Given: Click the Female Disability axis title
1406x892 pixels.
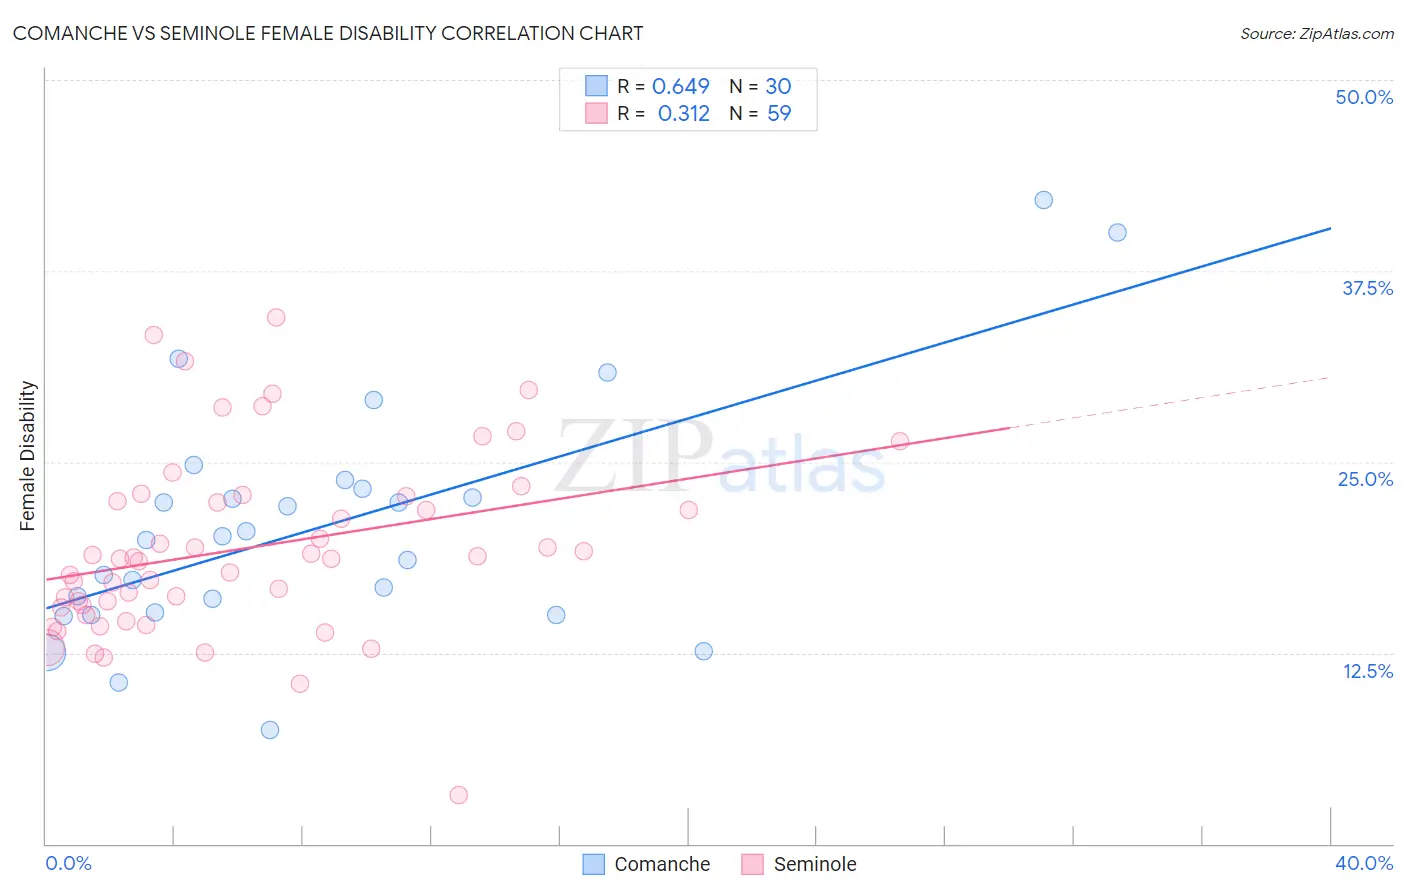Looking at the screenshot, I should (x=28, y=456).
